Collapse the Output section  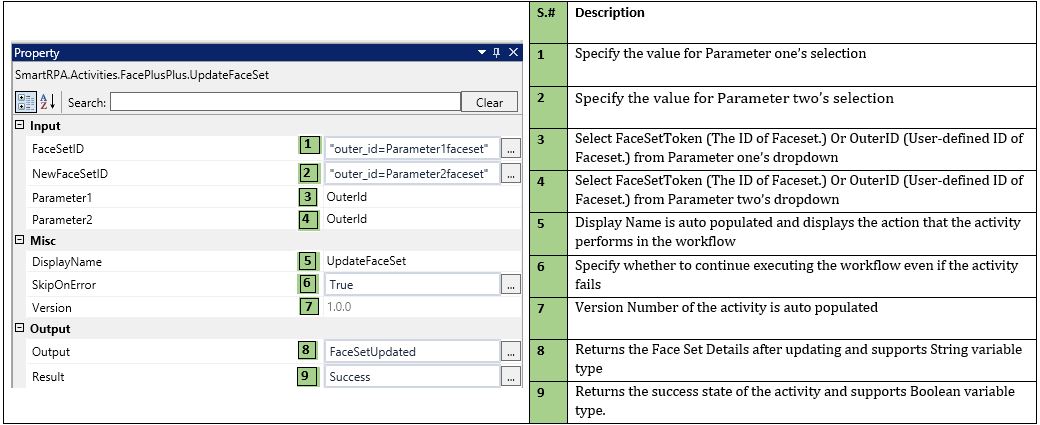20,329
